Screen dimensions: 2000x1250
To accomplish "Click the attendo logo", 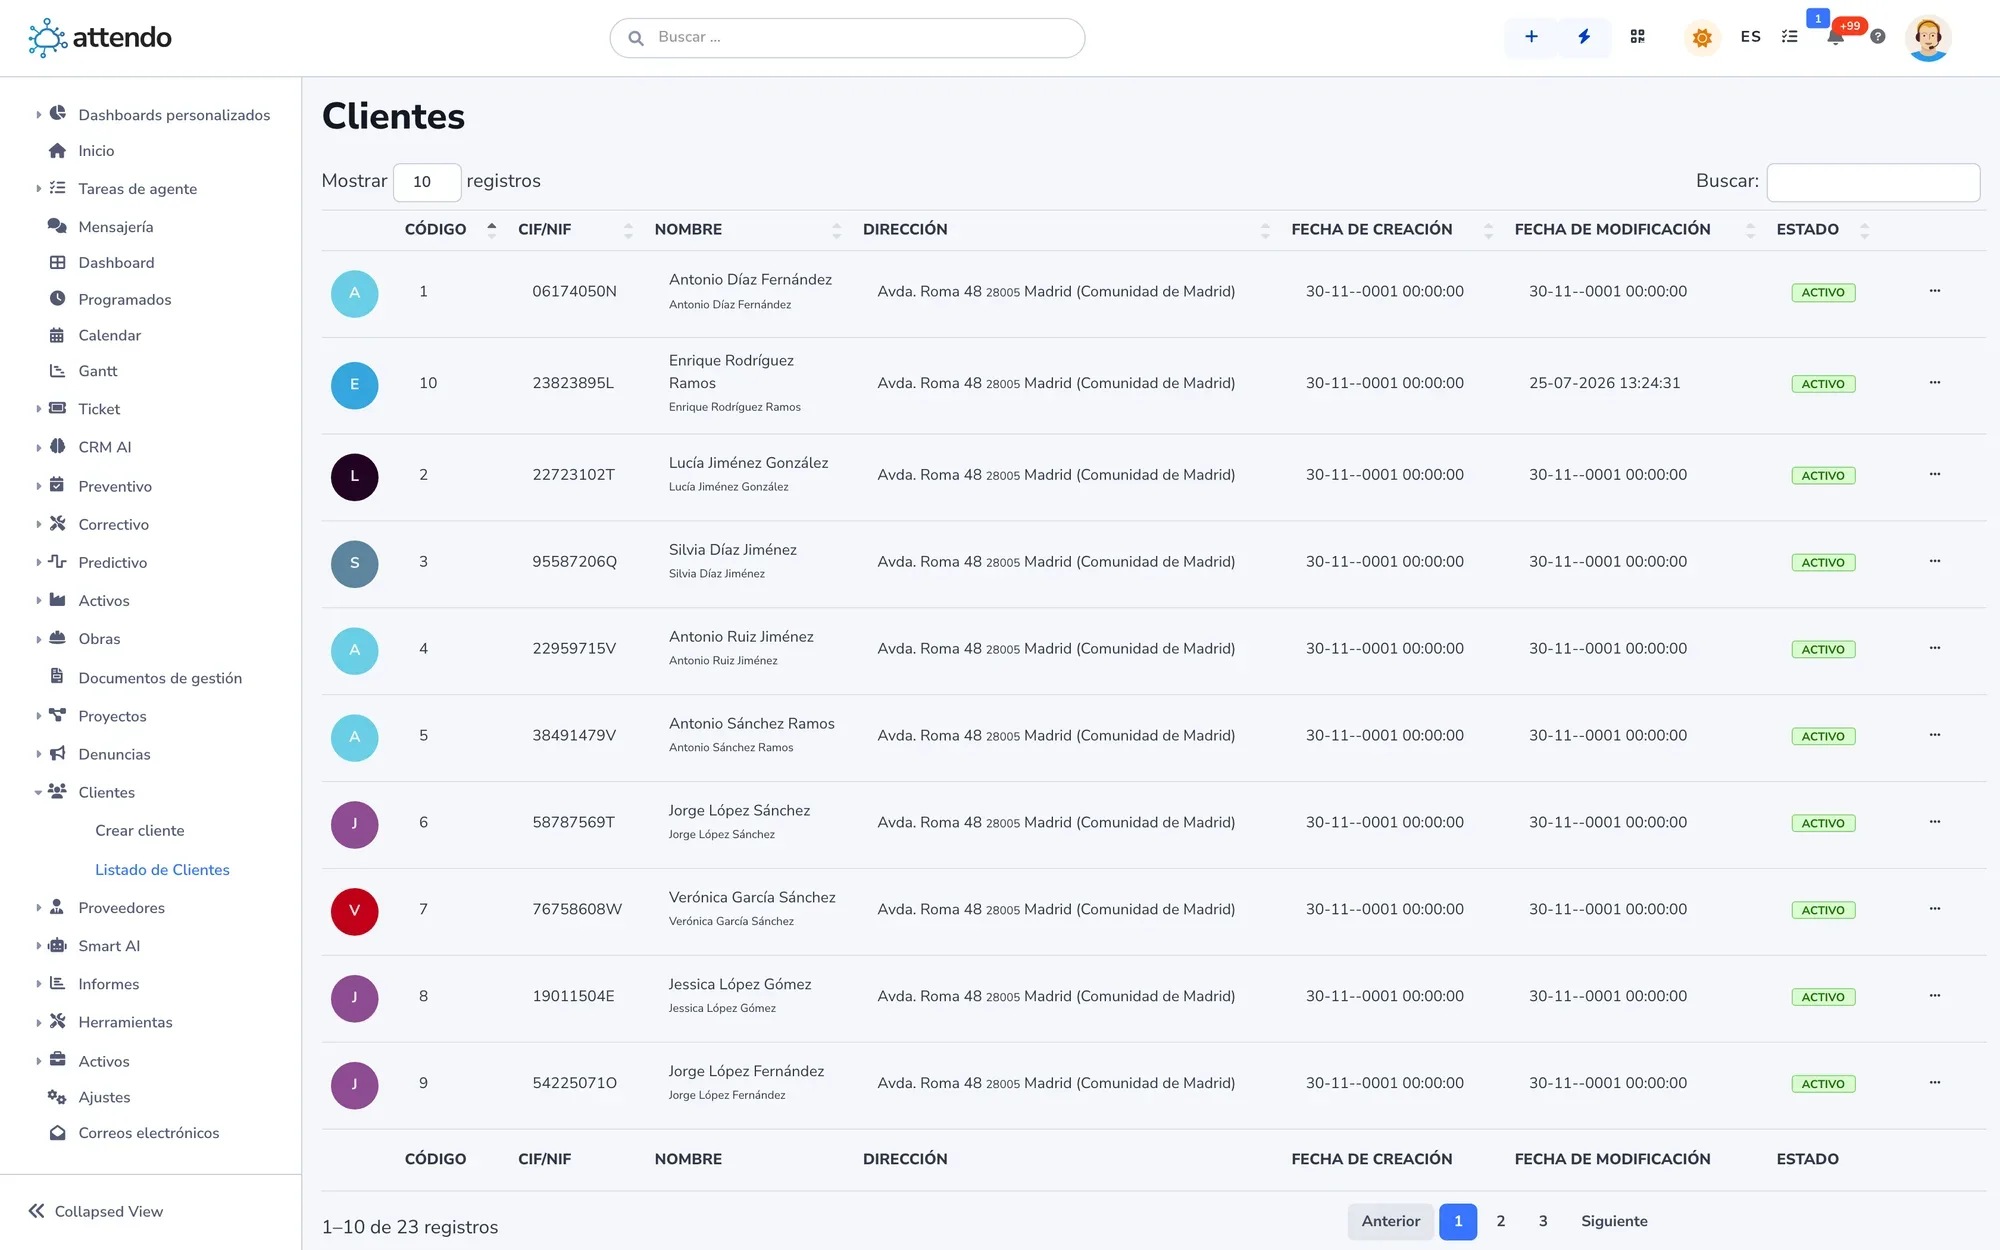I will tap(100, 38).
